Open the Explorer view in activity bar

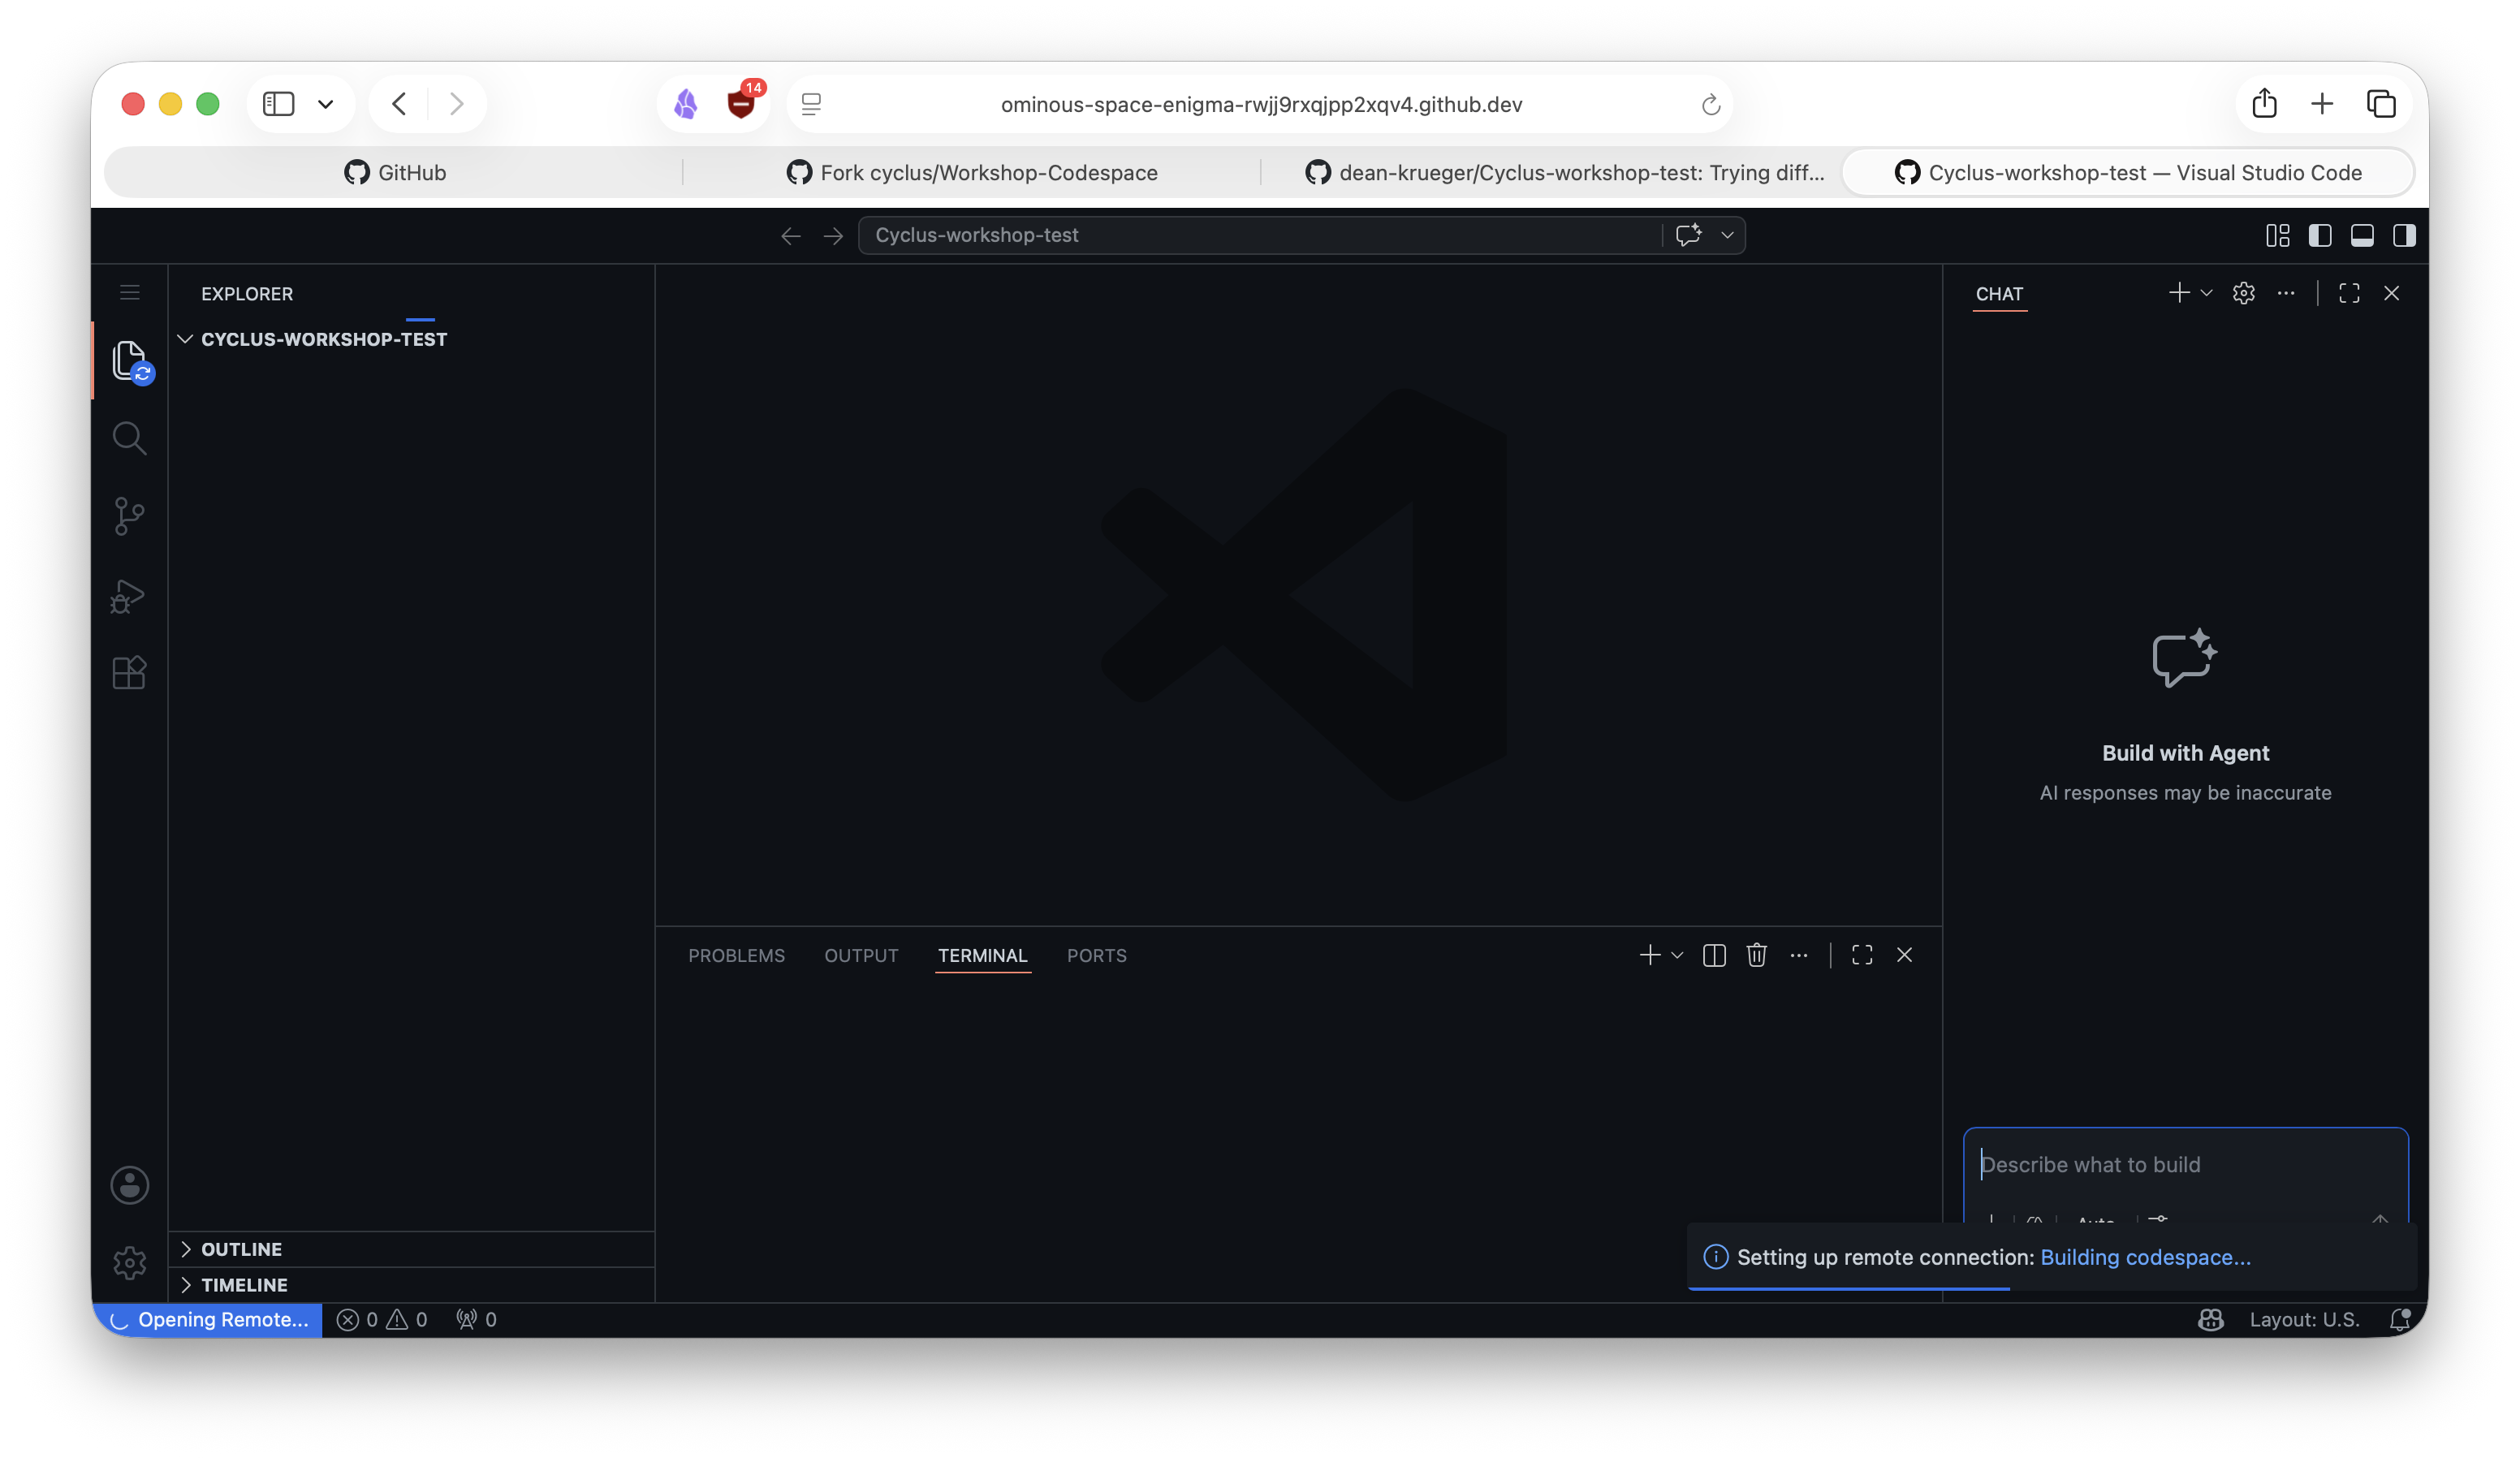tap(130, 361)
